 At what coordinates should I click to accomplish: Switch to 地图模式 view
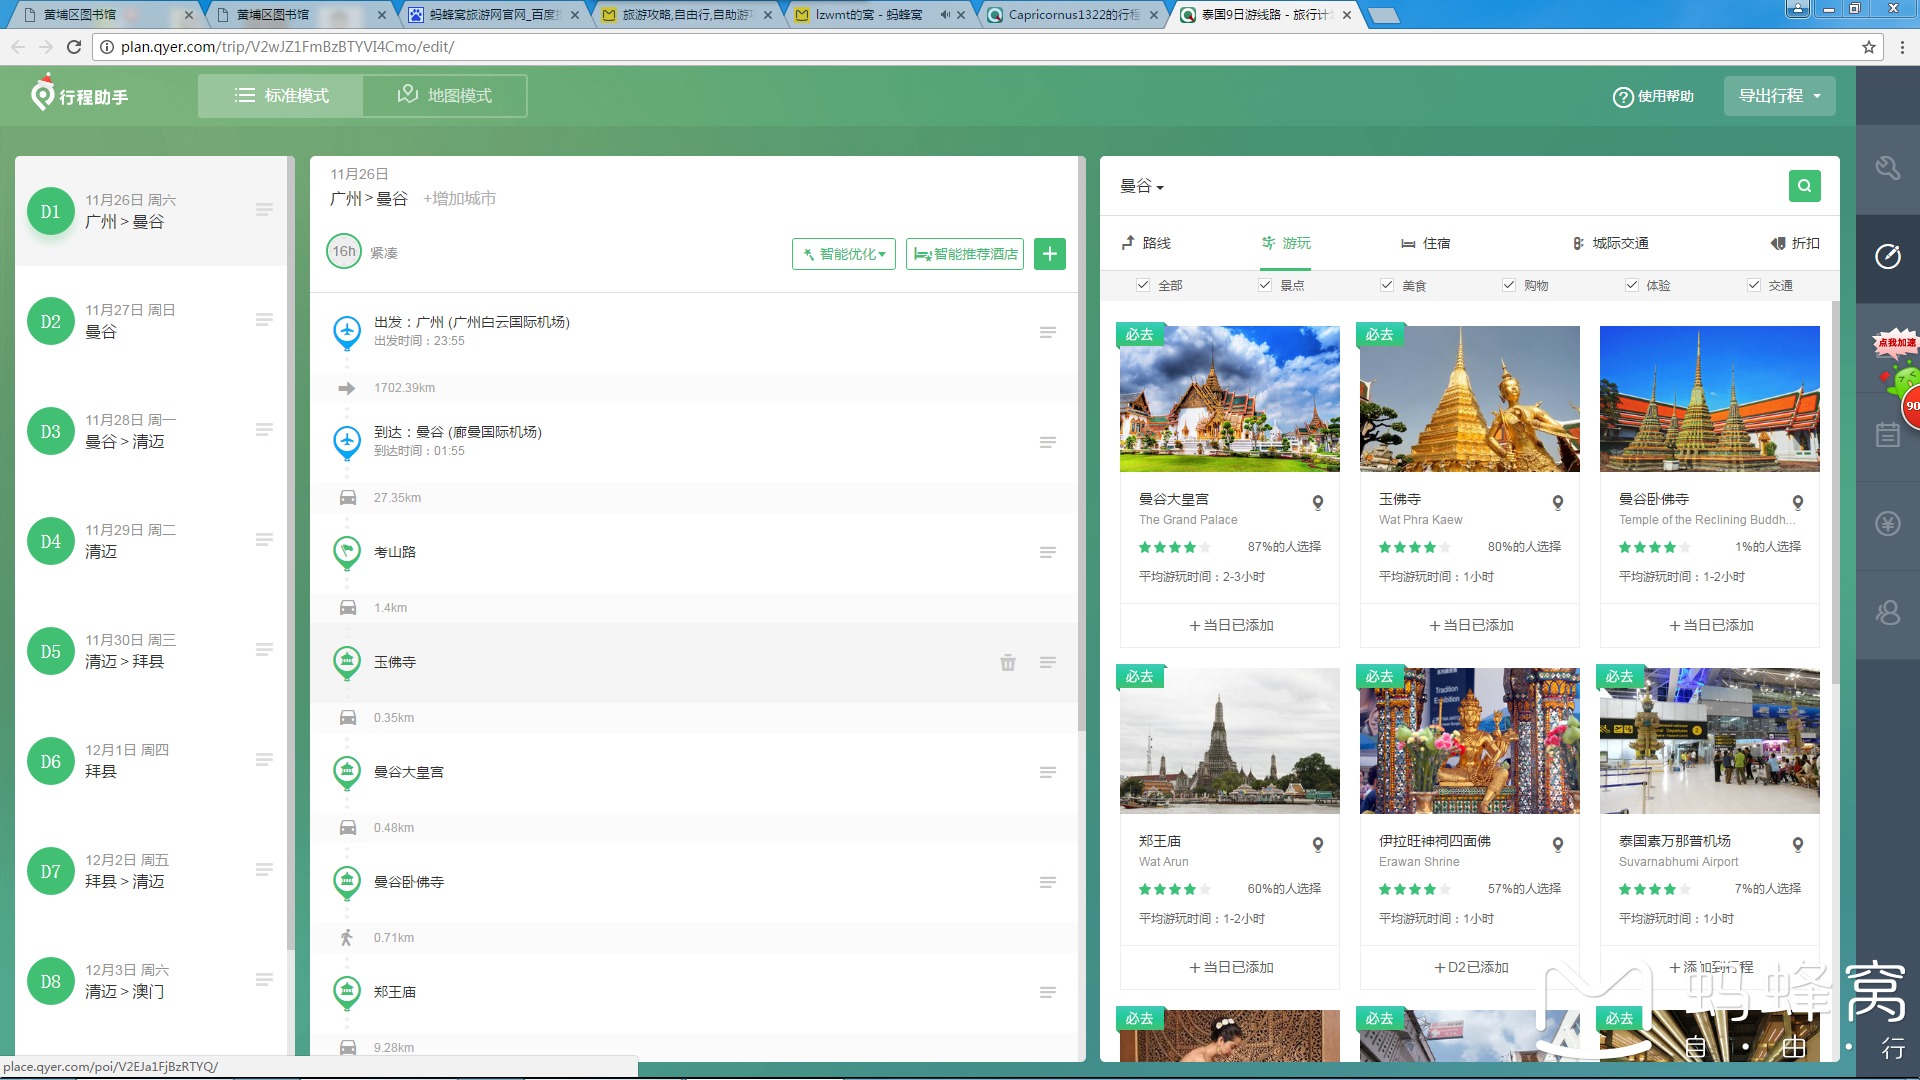click(445, 96)
